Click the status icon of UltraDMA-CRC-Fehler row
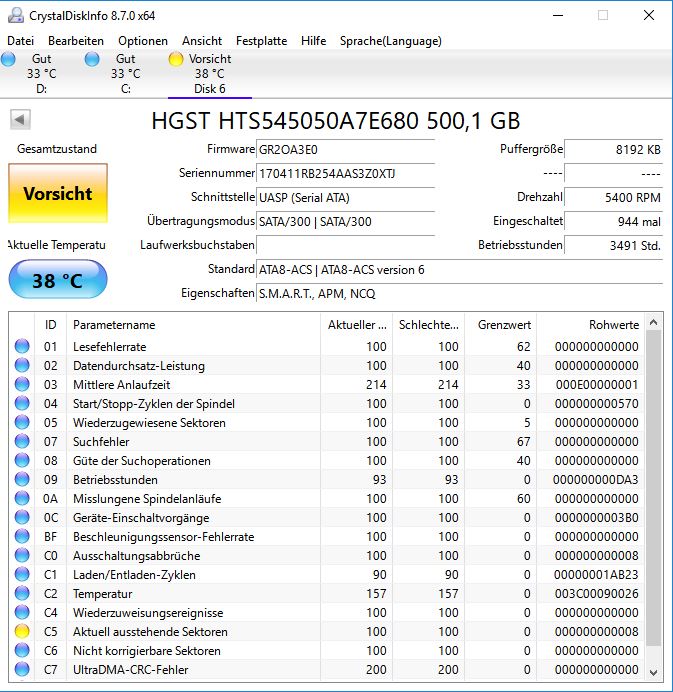The image size is (673, 692). (x=22, y=669)
